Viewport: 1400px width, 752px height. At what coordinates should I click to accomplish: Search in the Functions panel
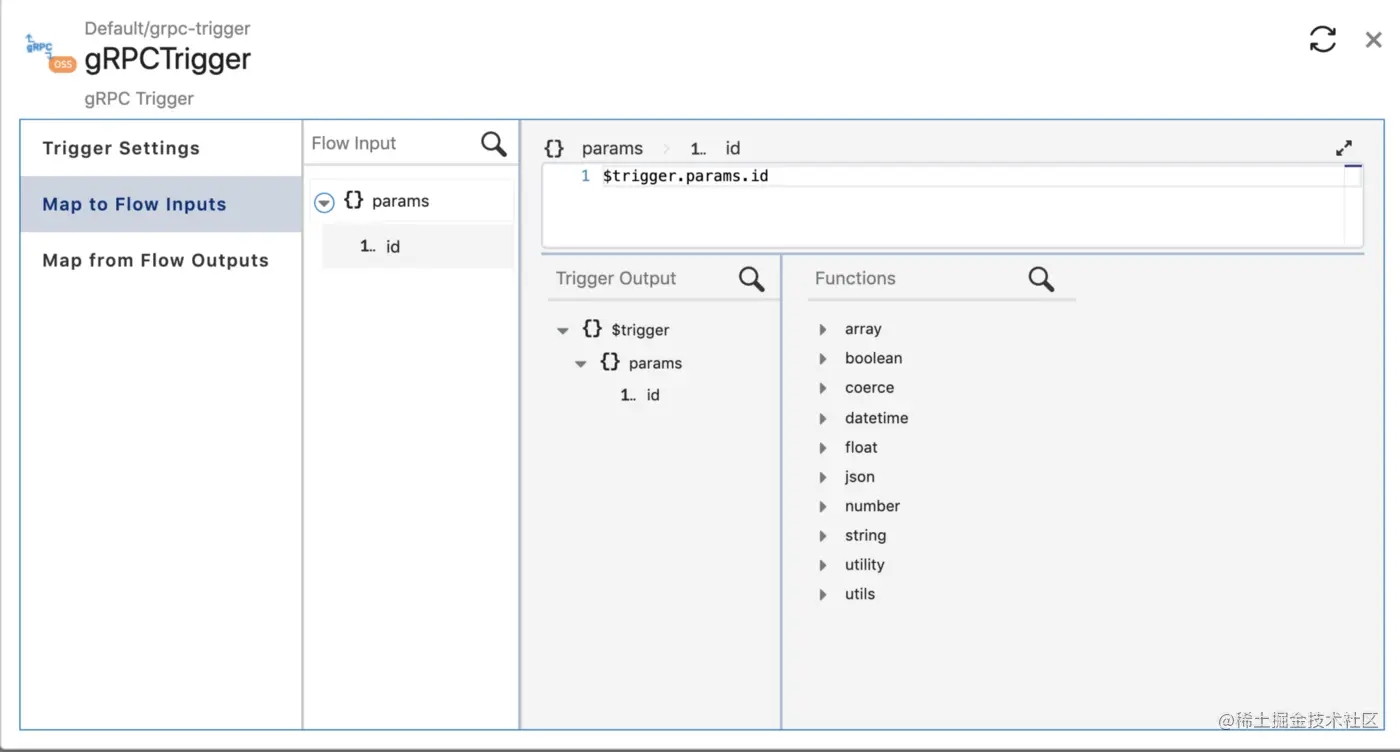(x=1041, y=279)
